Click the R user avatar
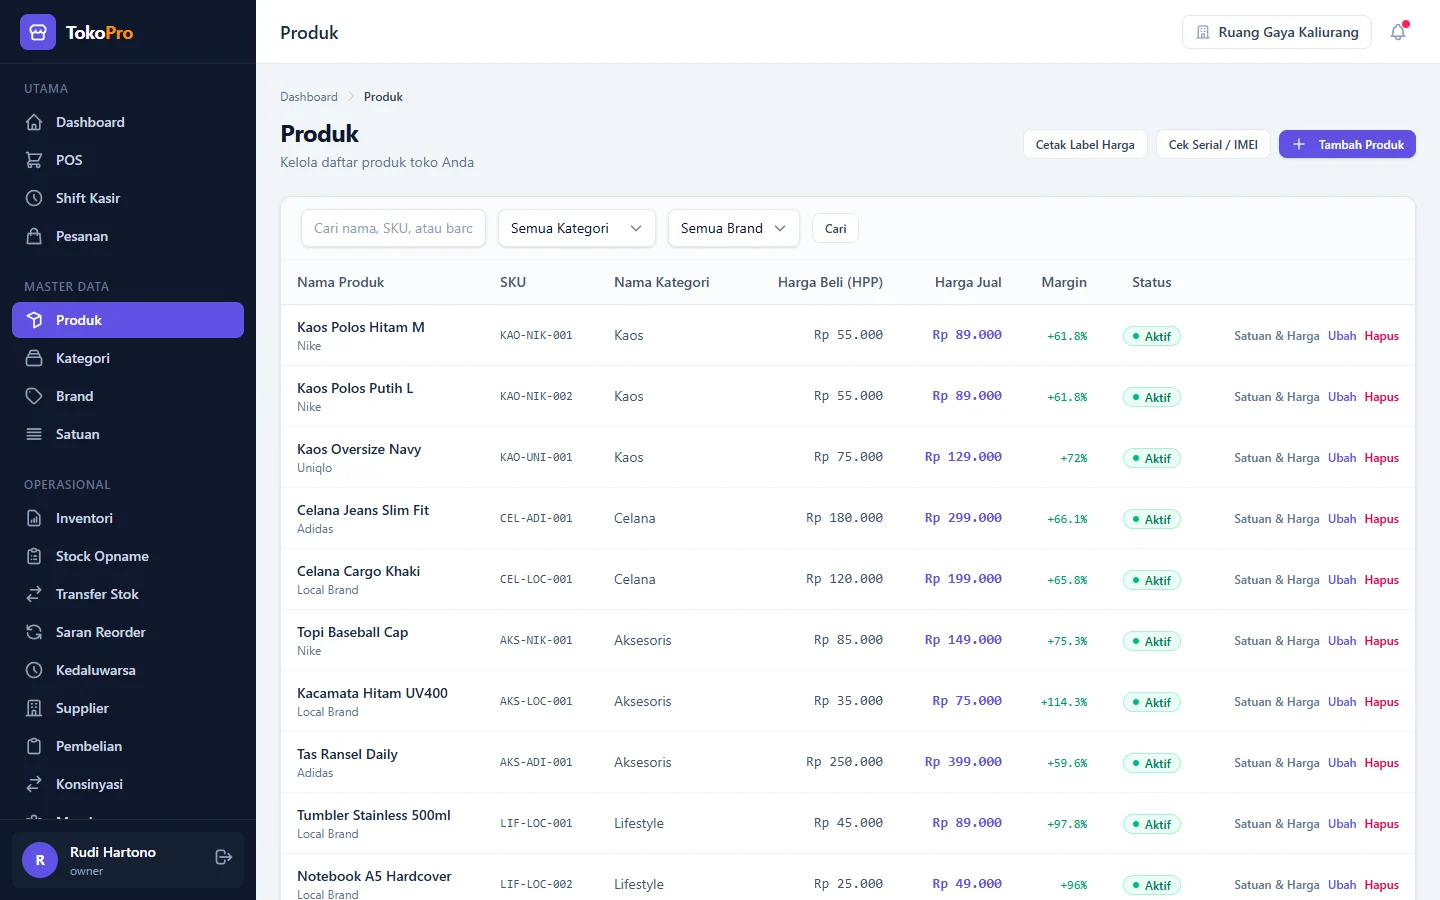1440x900 pixels. pos(40,860)
